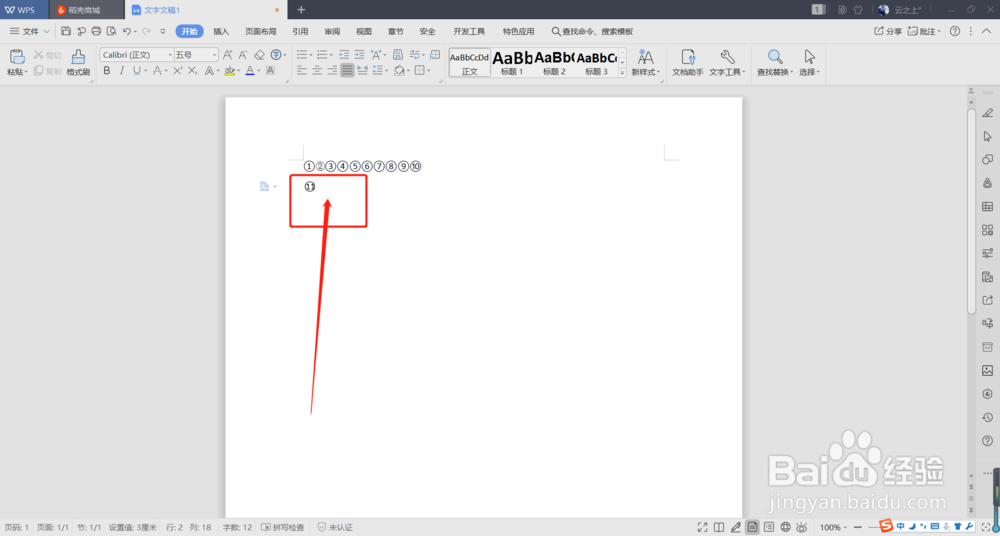
Task: Open the Developer Tools (开发工具) tab
Action: tap(469, 31)
